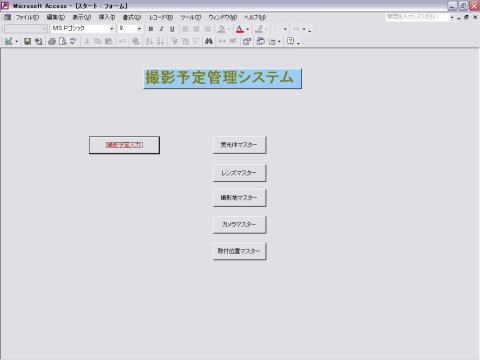
Task: Click the File Search icon beside Save
Action: coord(39,41)
